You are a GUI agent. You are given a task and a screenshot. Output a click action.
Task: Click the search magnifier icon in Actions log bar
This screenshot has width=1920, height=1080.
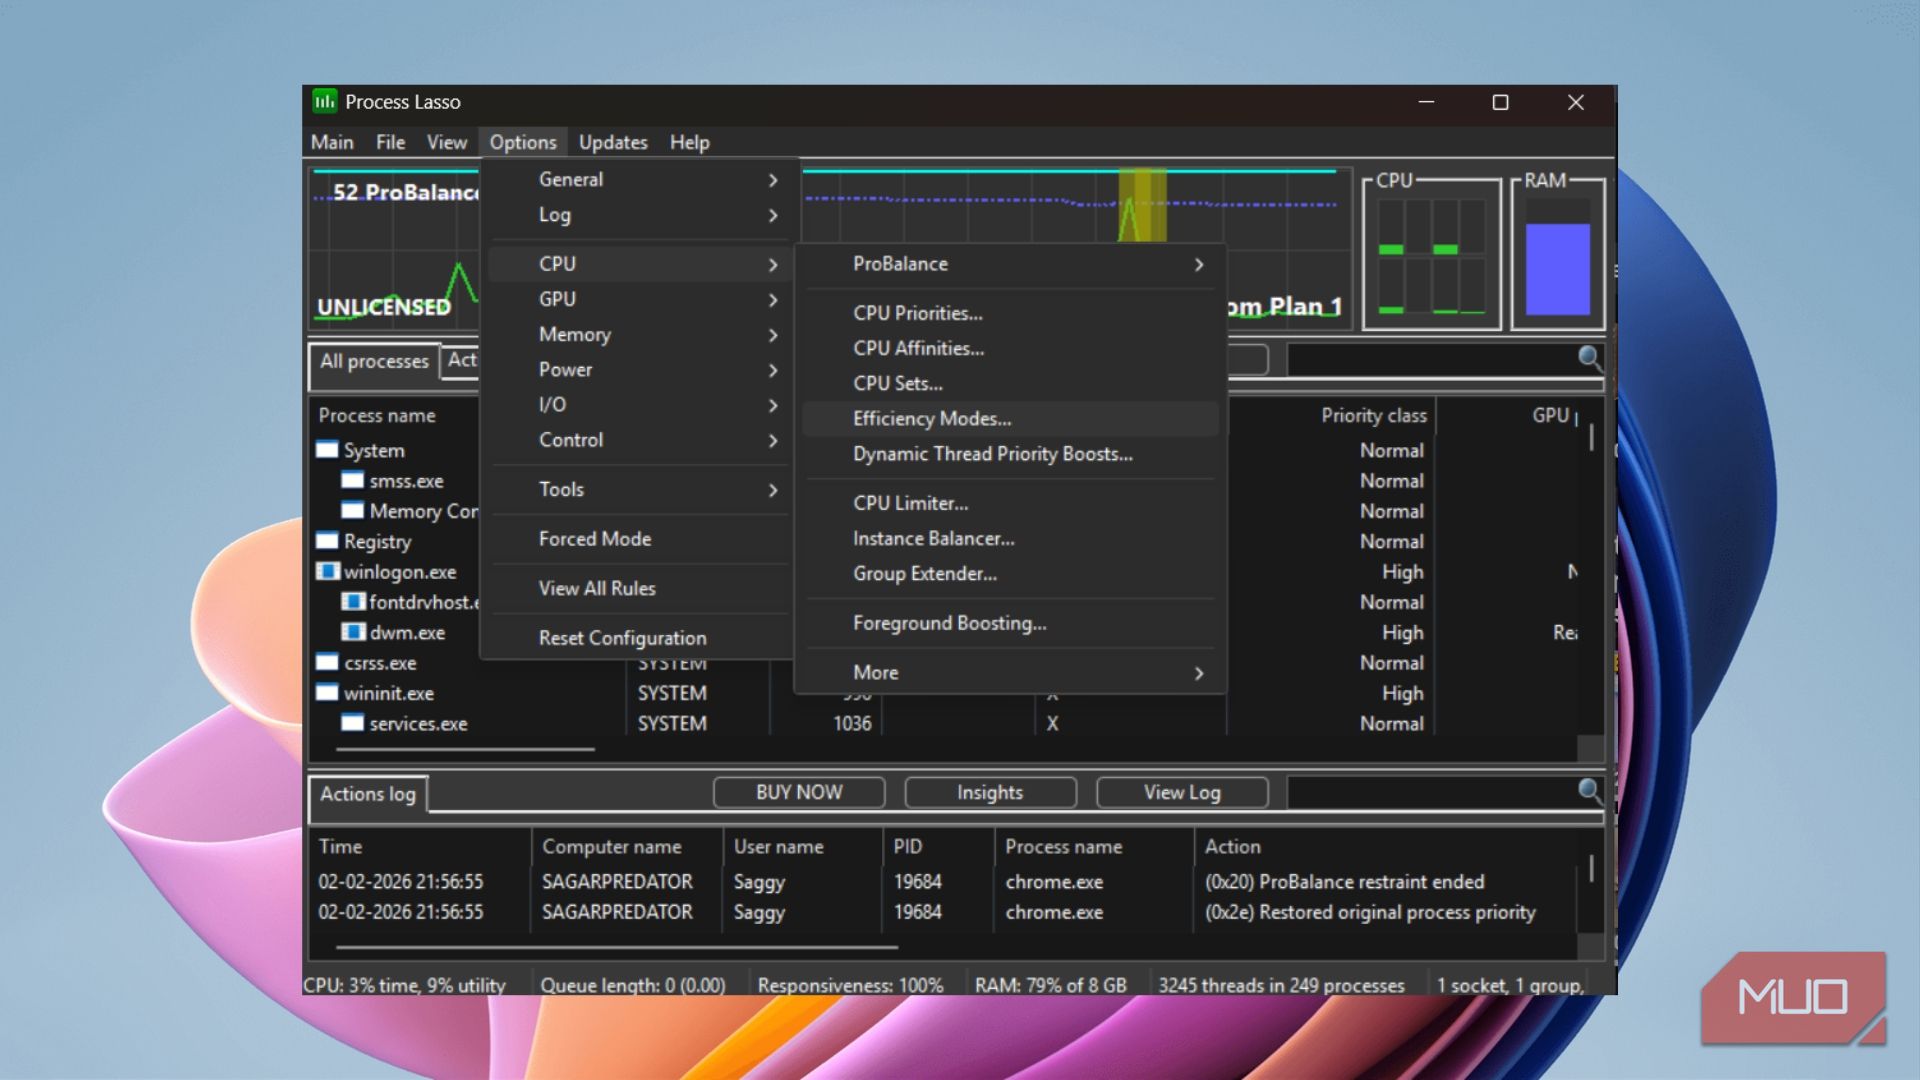(x=1589, y=791)
